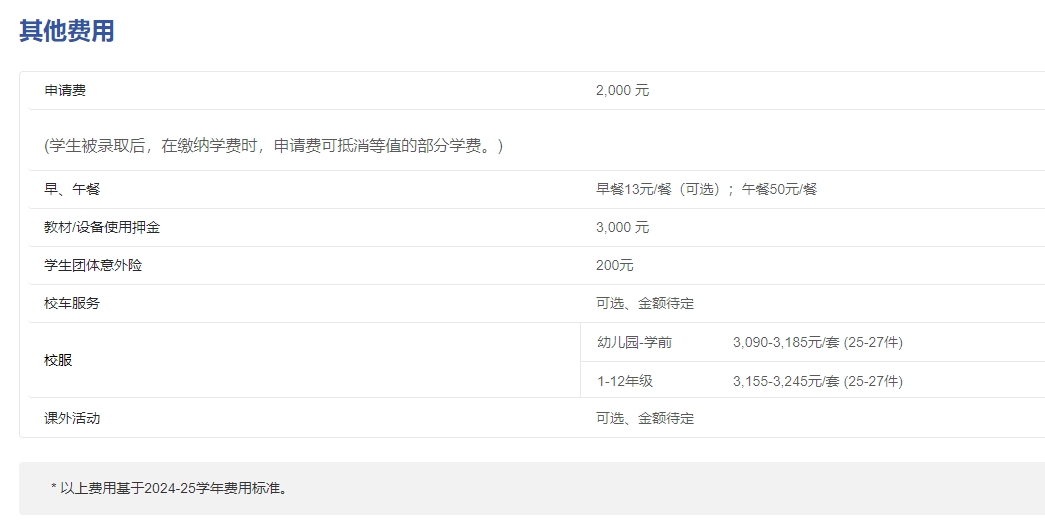This screenshot has height=526, width=1045.
Task: Click the 1-12年级 uniform category
Action: (625, 381)
